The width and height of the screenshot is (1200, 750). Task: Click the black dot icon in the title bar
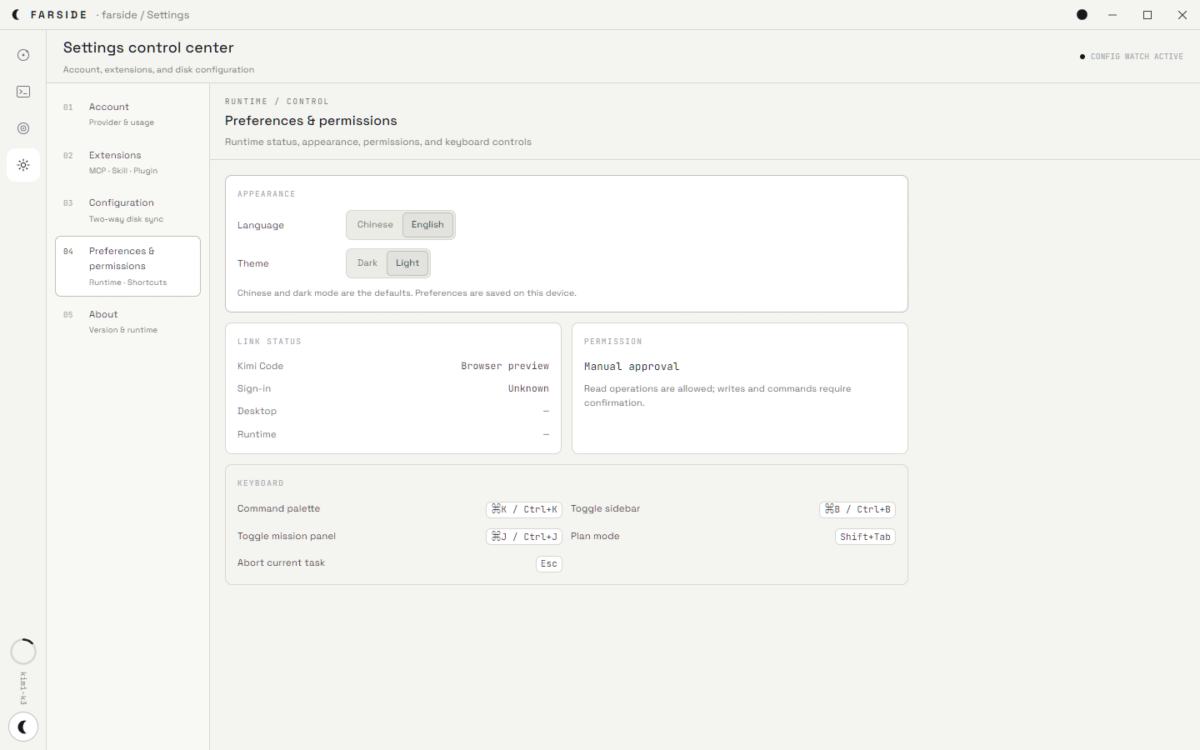(x=1082, y=15)
